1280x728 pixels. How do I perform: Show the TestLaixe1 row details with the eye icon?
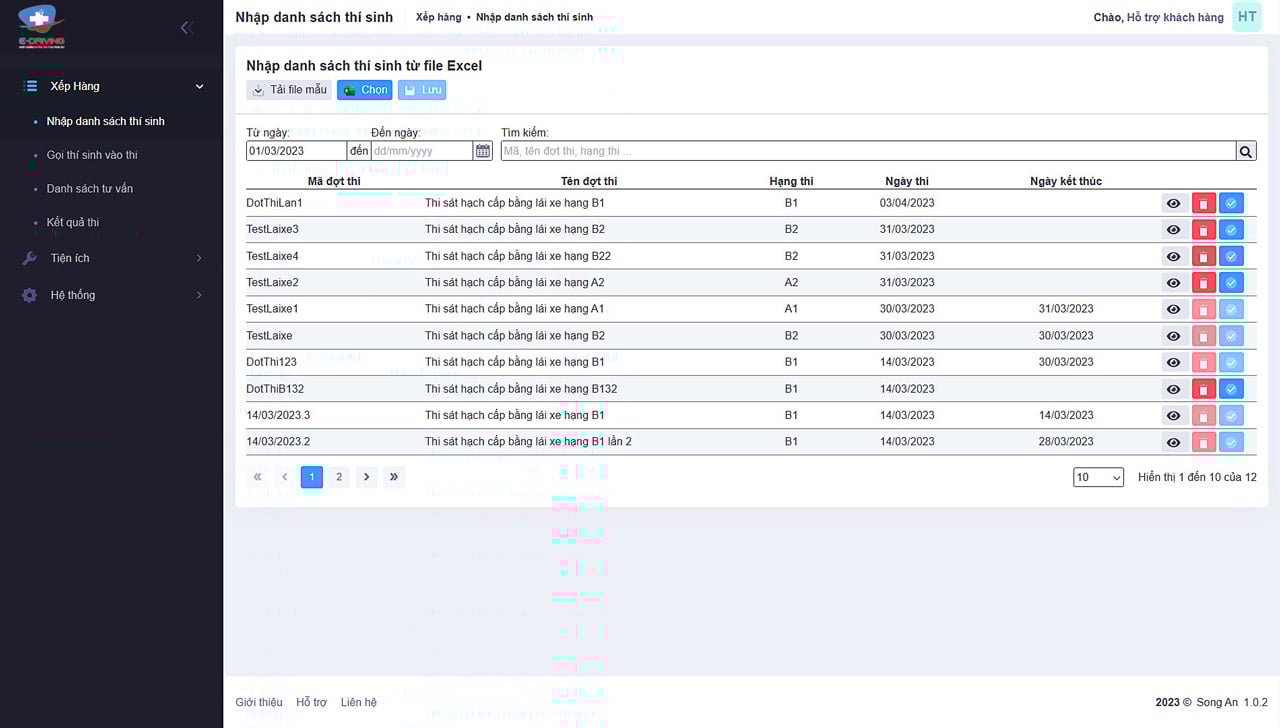pos(1174,310)
